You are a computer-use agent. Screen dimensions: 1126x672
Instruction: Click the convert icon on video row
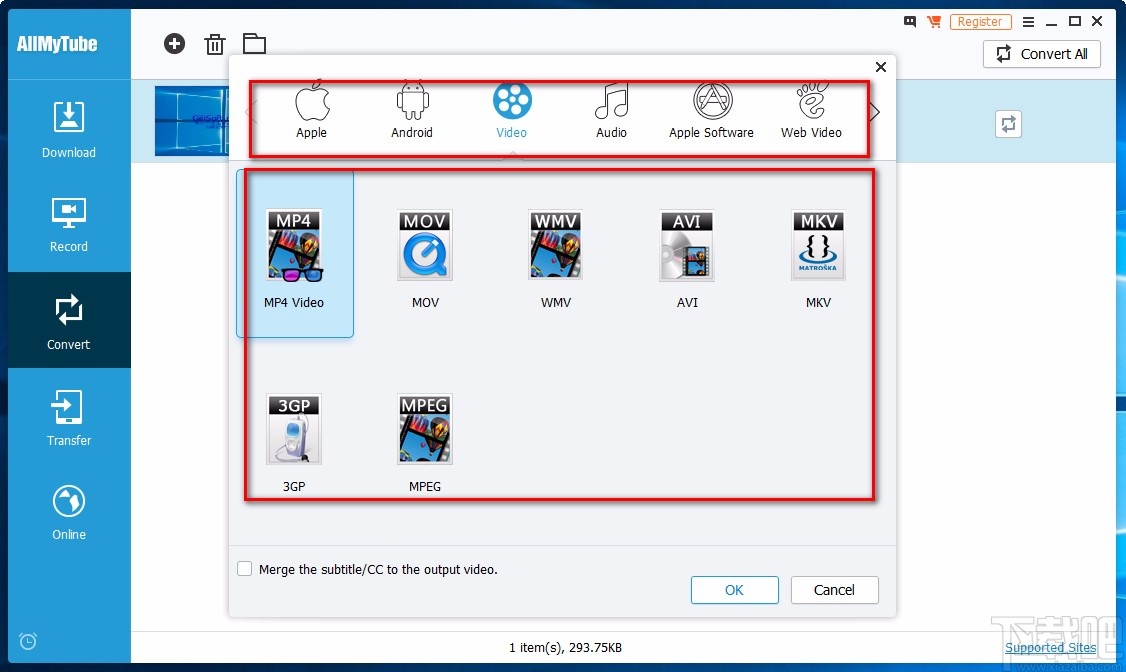click(x=1008, y=124)
